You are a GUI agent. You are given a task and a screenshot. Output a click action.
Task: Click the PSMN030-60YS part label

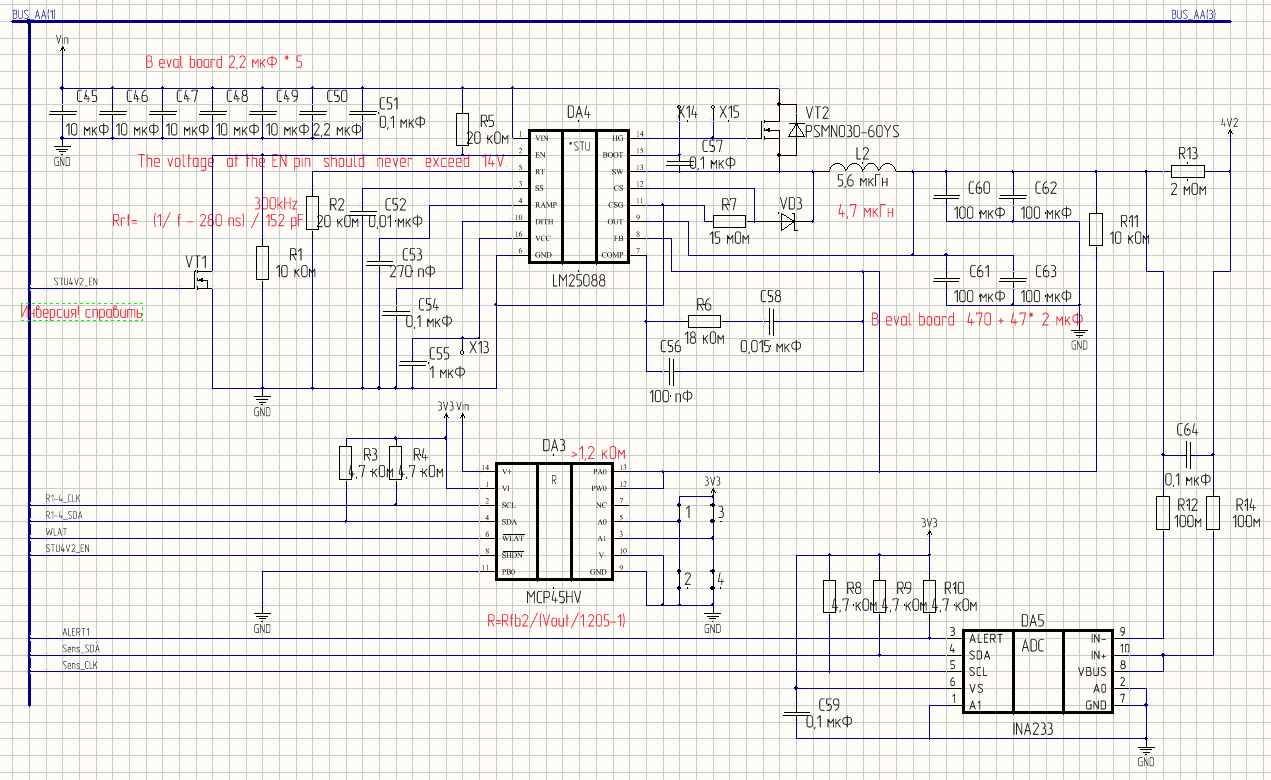(851, 131)
